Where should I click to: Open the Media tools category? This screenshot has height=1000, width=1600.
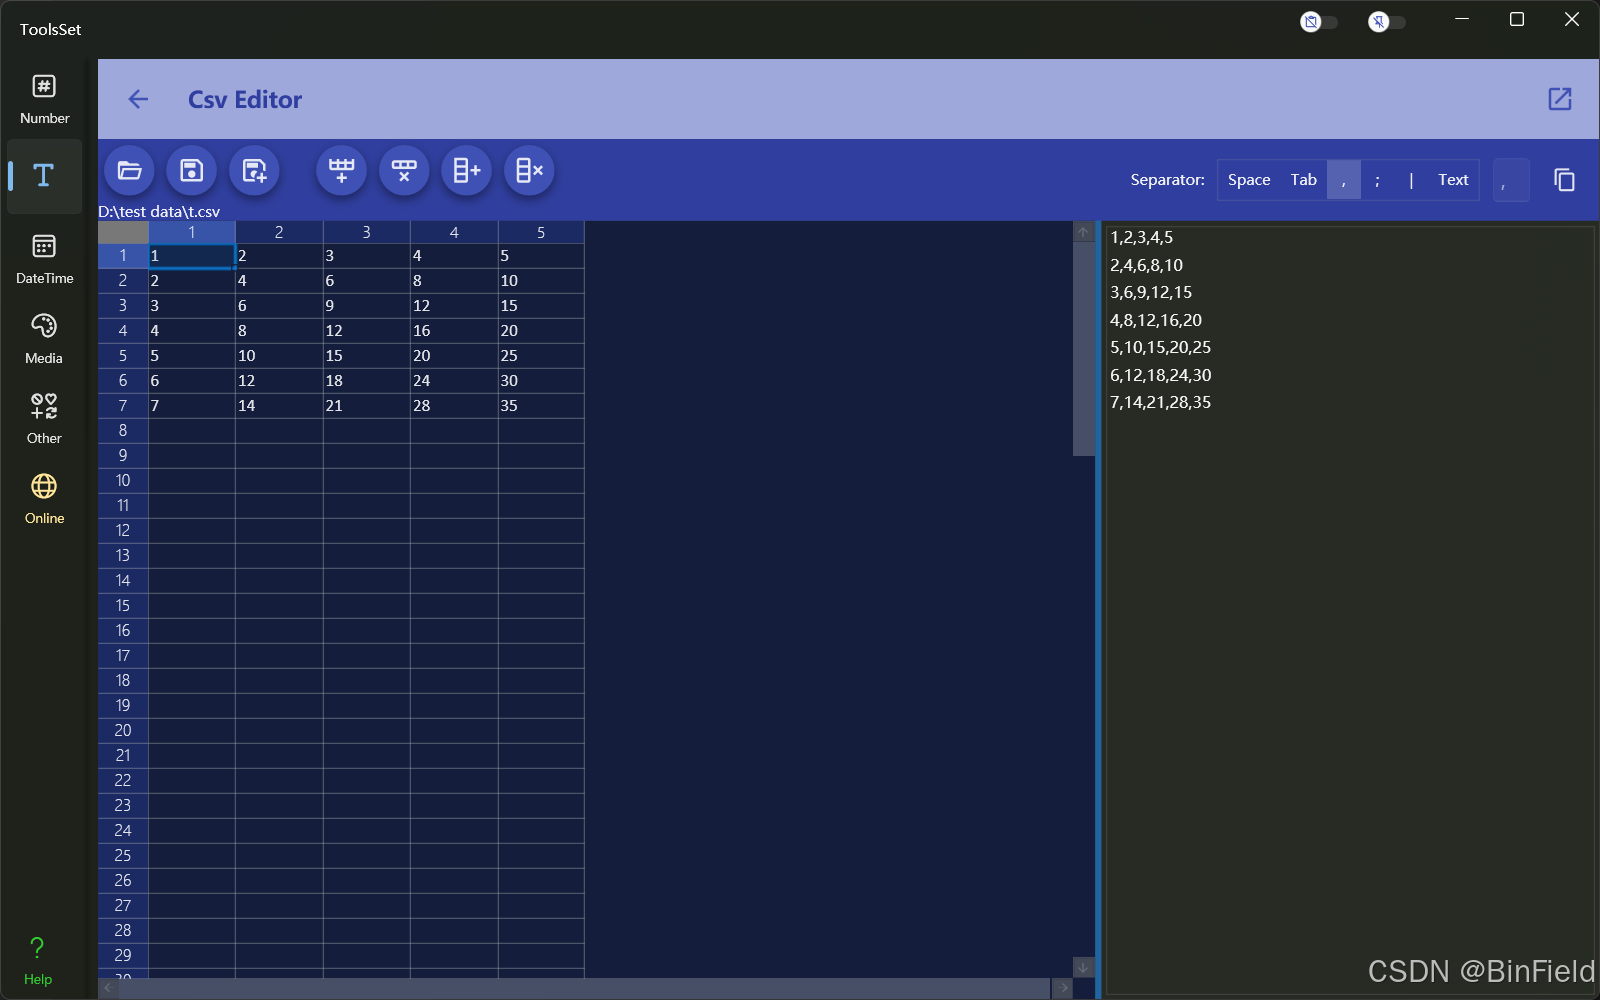(x=44, y=340)
